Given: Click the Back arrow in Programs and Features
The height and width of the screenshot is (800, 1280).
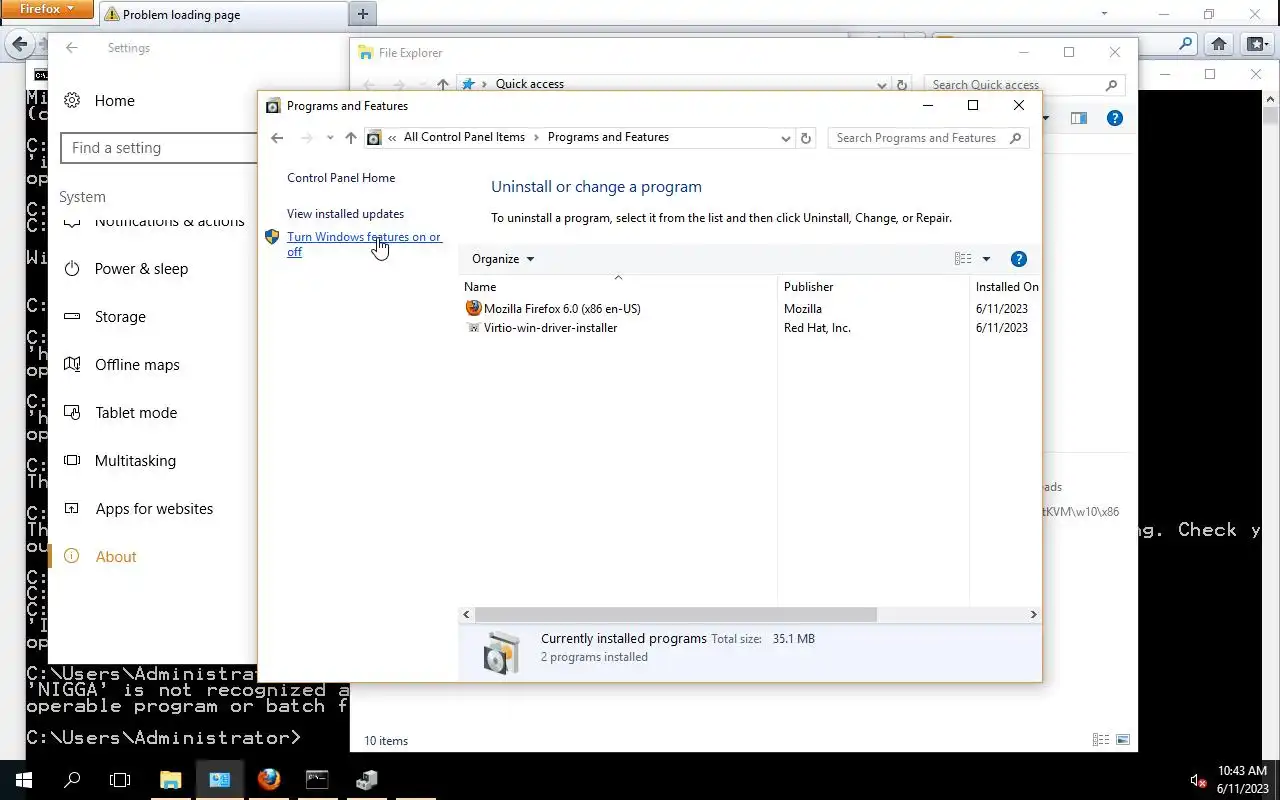Looking at the screenshot, I should (x=277, y=138).
